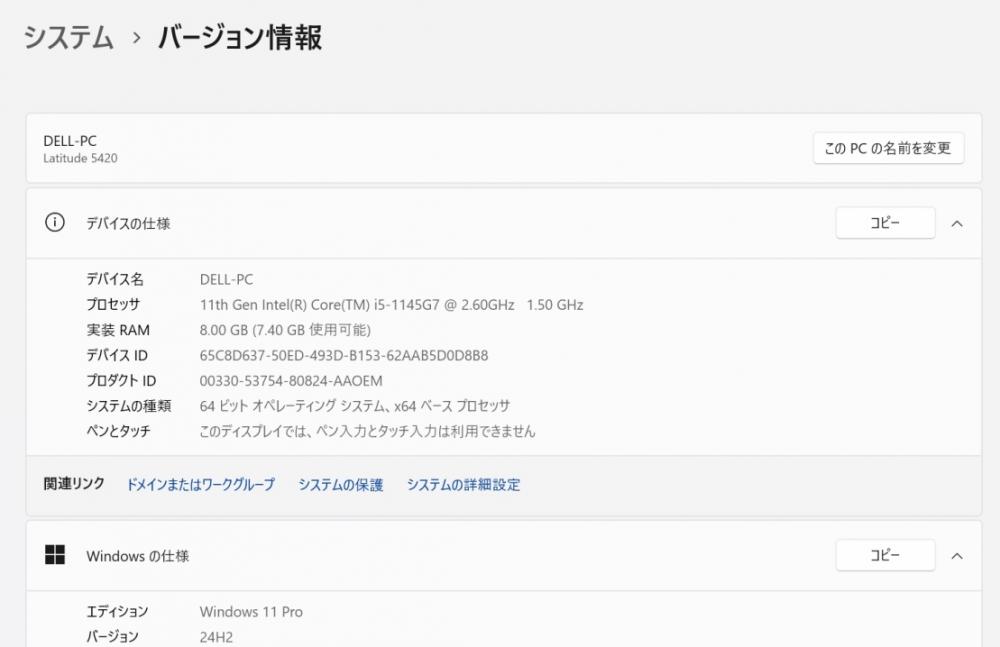This screenshot has height=647, width=1000.
Task: Click この PC の名前を変更 button
Action: pos(888,148)
